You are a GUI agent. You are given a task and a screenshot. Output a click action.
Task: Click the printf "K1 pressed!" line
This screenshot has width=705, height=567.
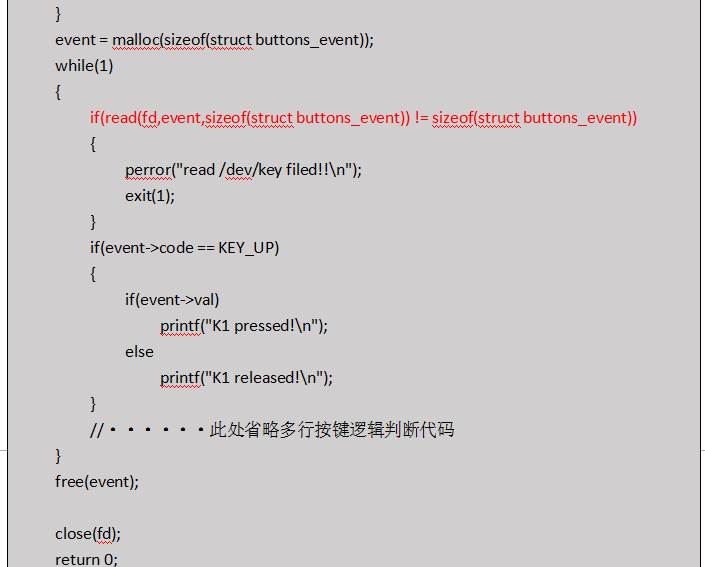(x=244, y=326)
